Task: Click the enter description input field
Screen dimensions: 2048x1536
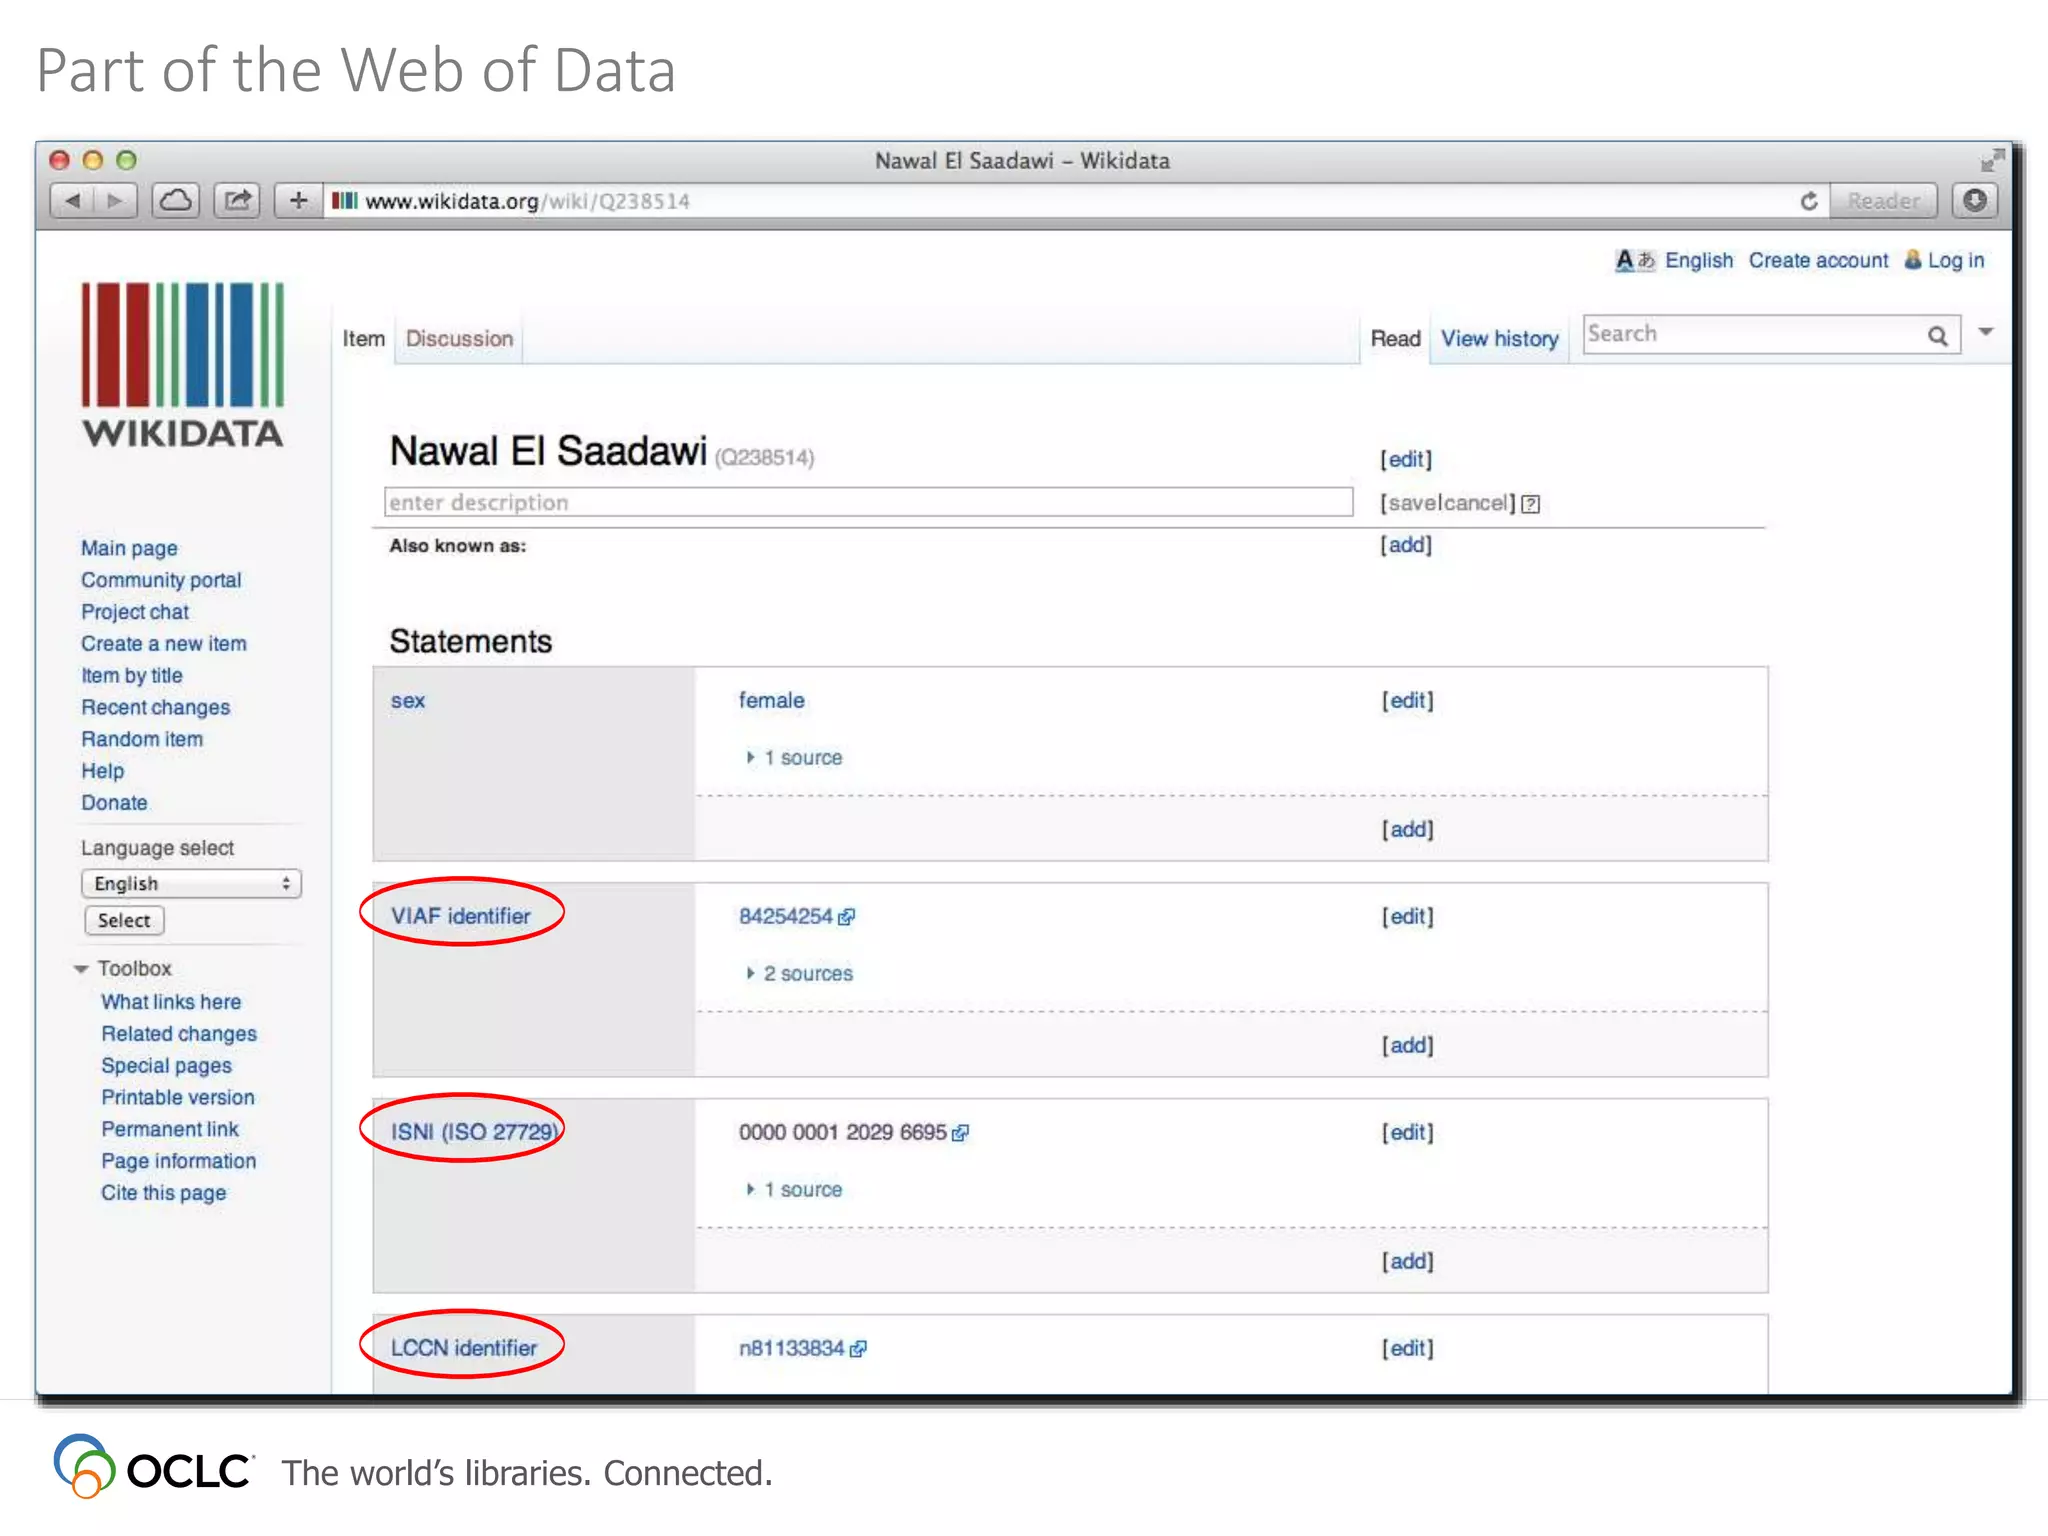Action: 868,502
